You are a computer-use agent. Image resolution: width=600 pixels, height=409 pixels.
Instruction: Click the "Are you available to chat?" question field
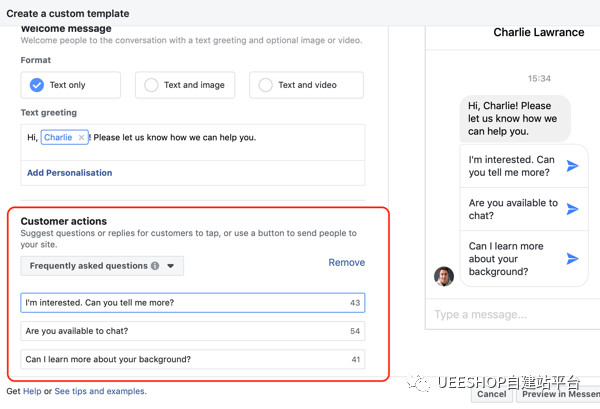180,331
